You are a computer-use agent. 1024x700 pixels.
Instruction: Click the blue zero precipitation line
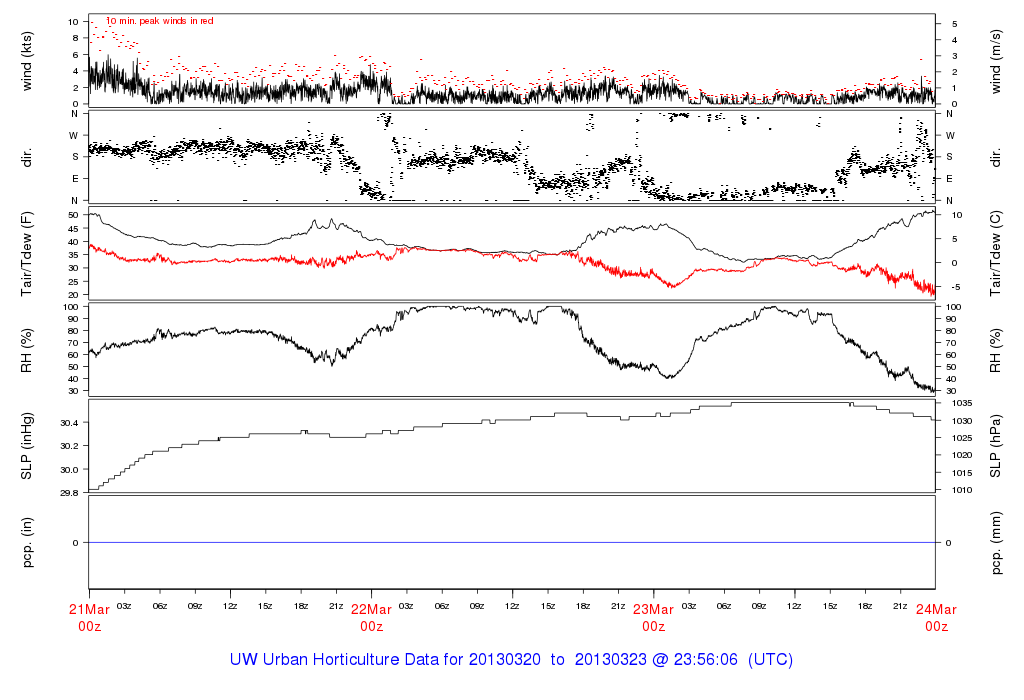[x=512, y=543]
